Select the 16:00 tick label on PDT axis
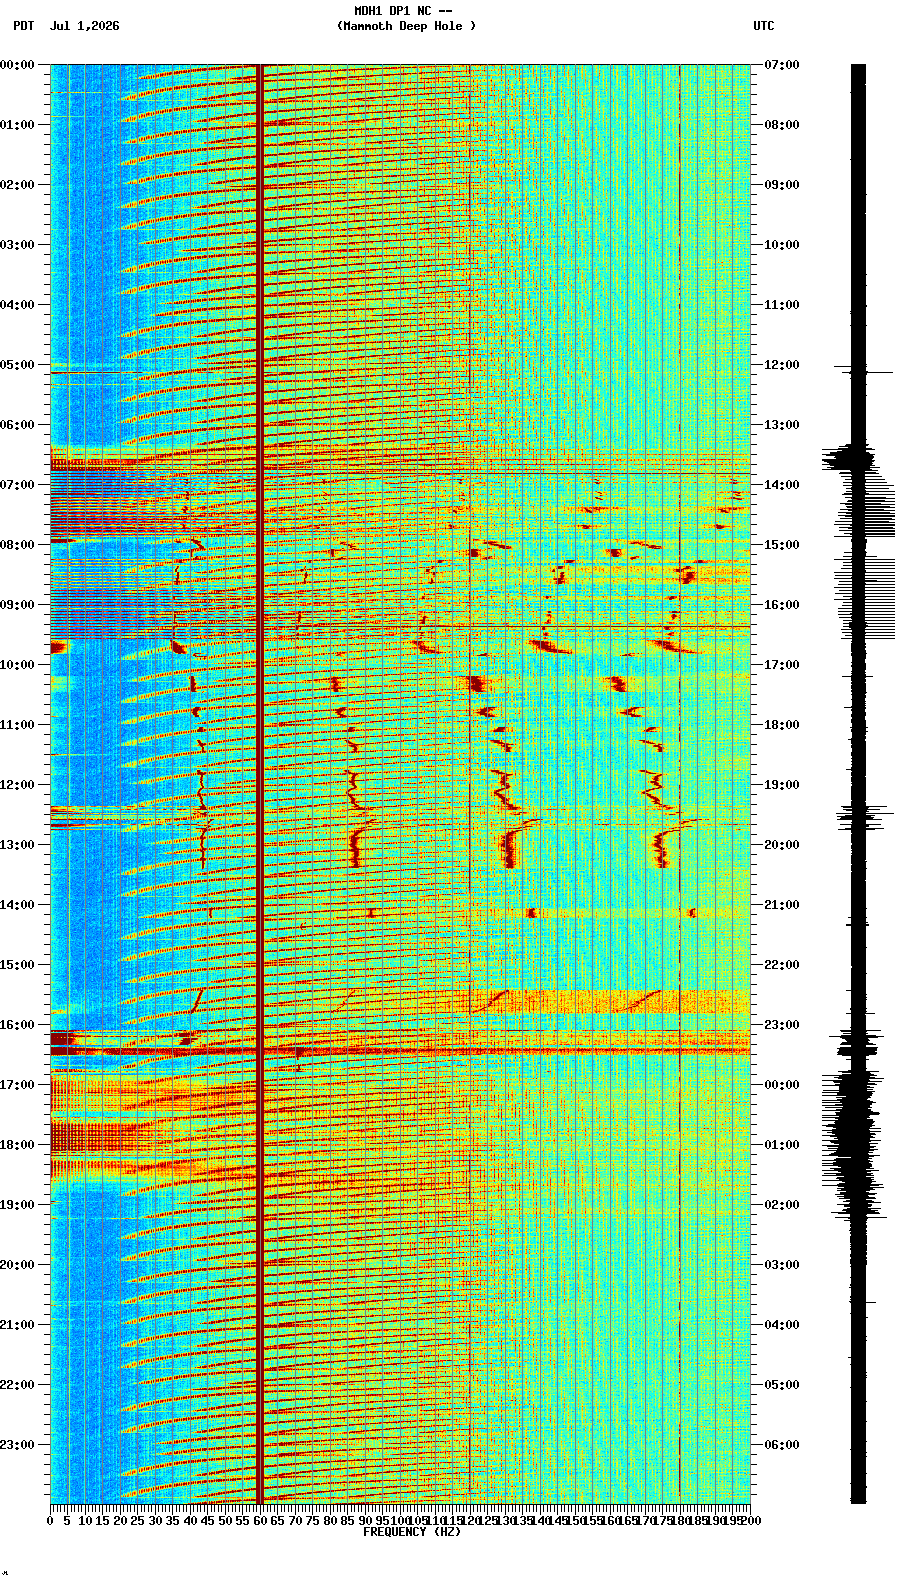The image size is (902, 1584). pyautogui.click(x=17, y=1025)
